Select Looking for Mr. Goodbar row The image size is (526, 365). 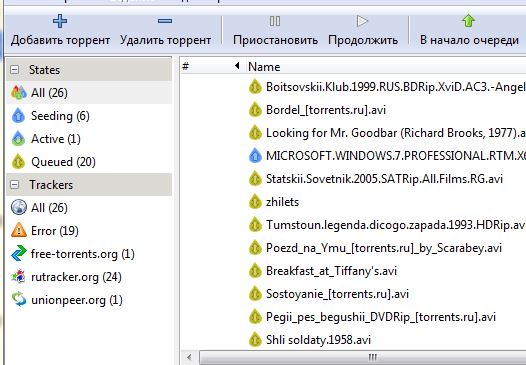pyautogui.click(x=353, y=133)
